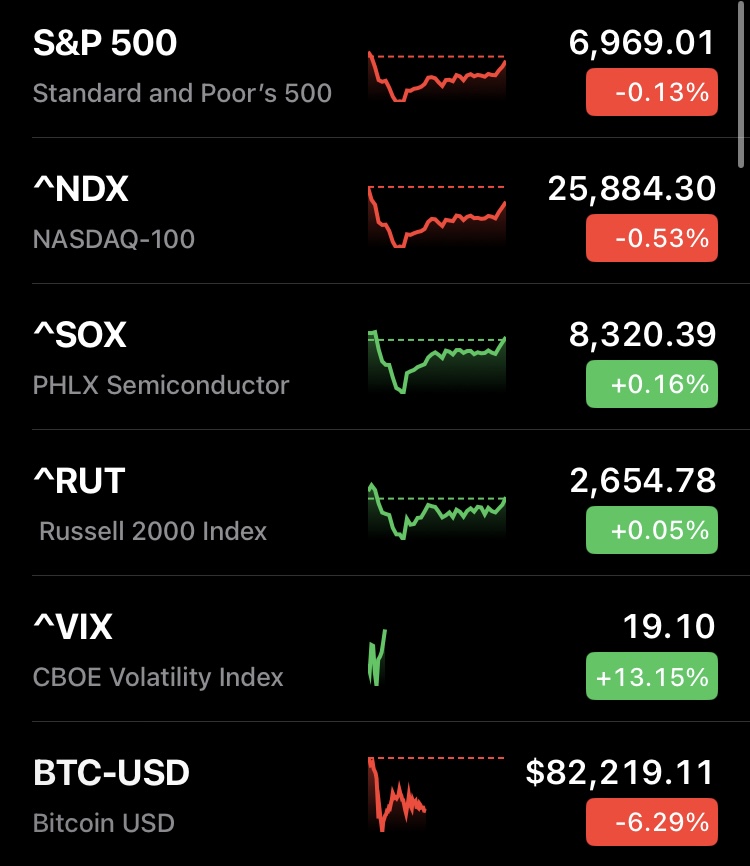Screen dimensions: 750x866
Task: Click the watchlist scrollbar
Action: click(741, 85)
